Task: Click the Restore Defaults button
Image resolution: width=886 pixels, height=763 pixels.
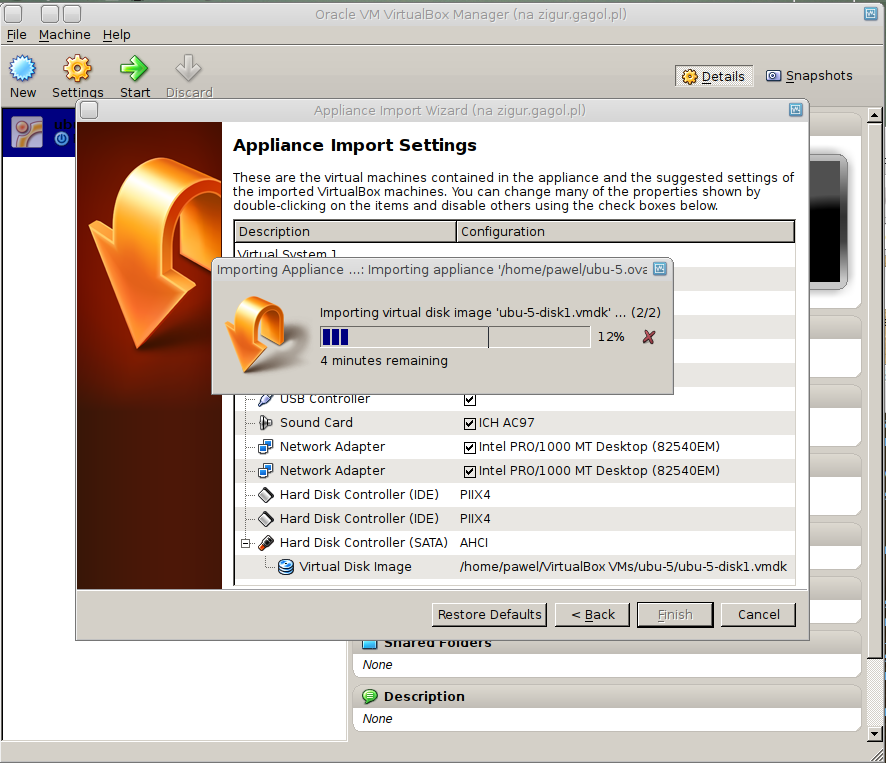Action: pyautogui.click(x=490, y=614)
